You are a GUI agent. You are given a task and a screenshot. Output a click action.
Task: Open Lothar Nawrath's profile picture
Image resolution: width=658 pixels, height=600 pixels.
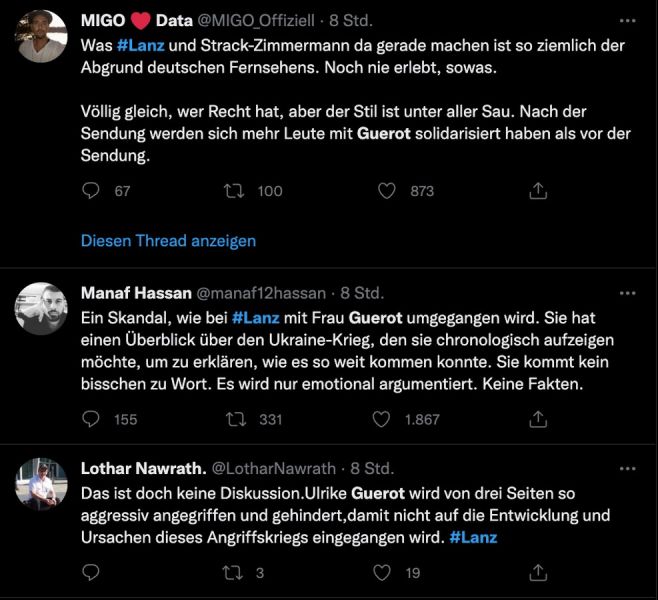pos(42,486)
